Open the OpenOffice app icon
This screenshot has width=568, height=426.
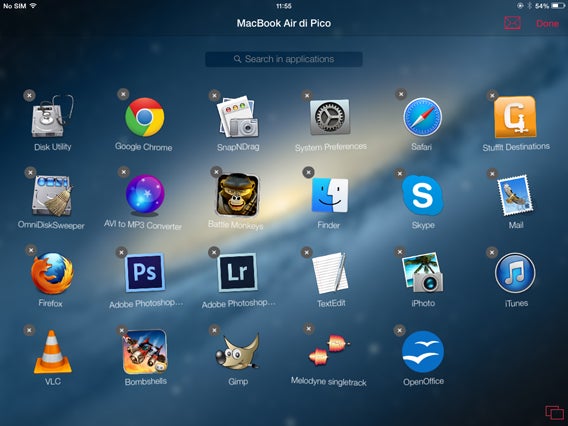point(423,351)
